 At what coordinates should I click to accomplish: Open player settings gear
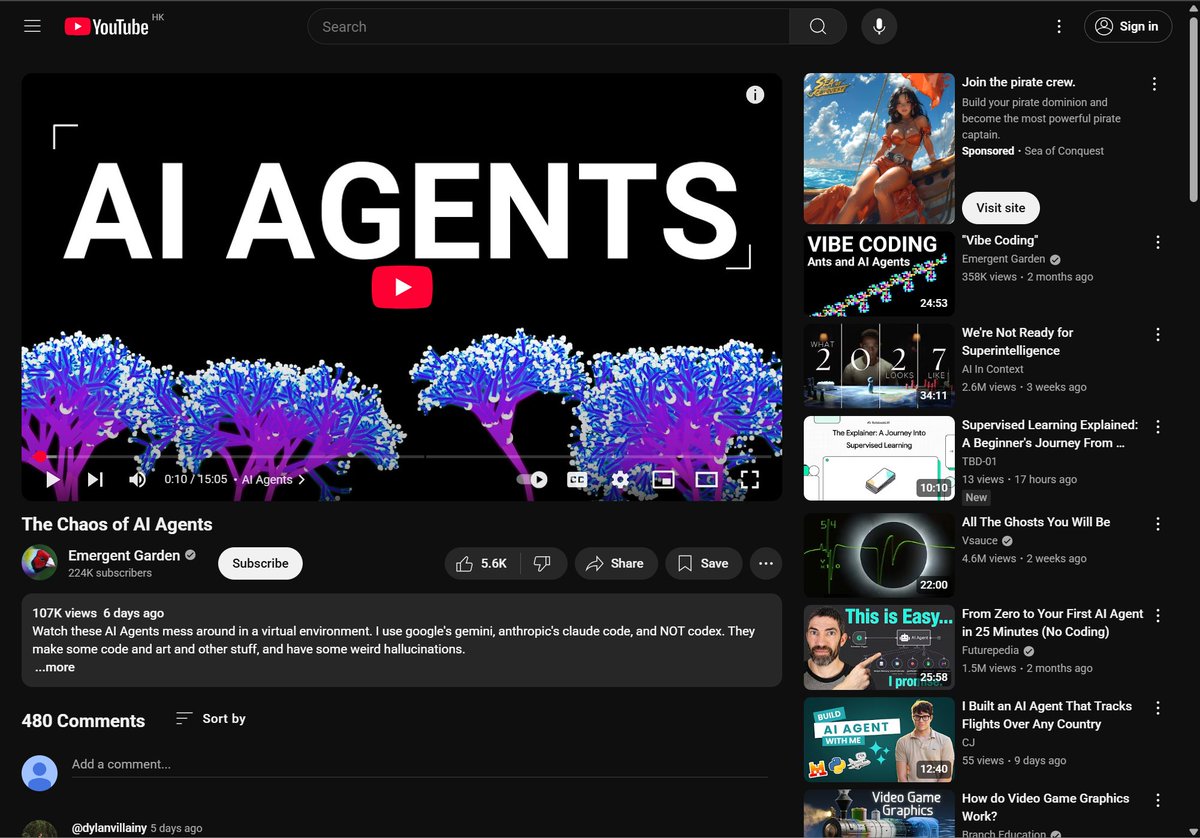point(620,480)
